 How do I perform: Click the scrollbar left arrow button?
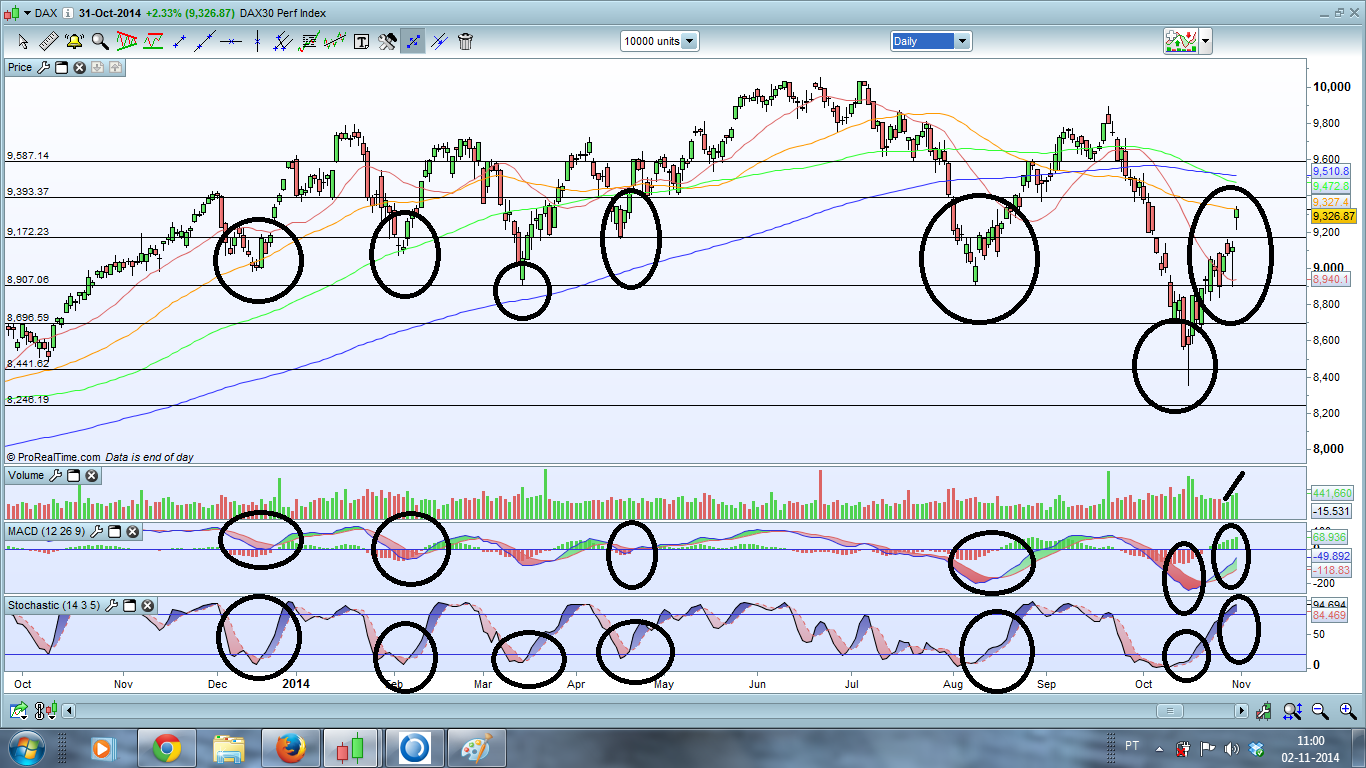pos(69,711)
